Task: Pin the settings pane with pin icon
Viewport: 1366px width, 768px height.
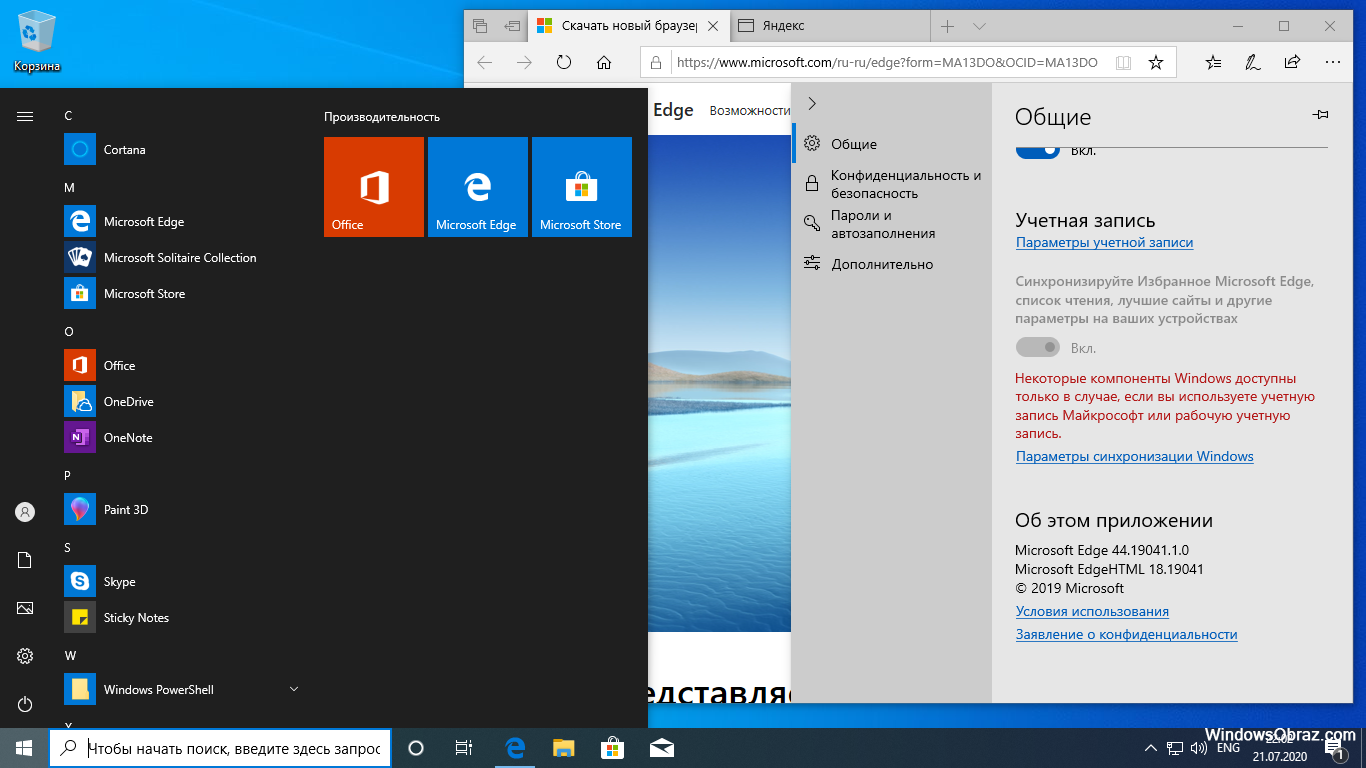Action: [1320, 116]
